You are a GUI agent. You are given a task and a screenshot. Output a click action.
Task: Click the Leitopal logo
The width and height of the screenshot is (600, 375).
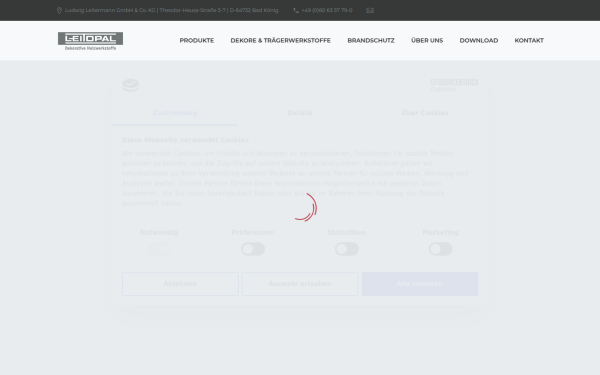click(x=90, y=41)
